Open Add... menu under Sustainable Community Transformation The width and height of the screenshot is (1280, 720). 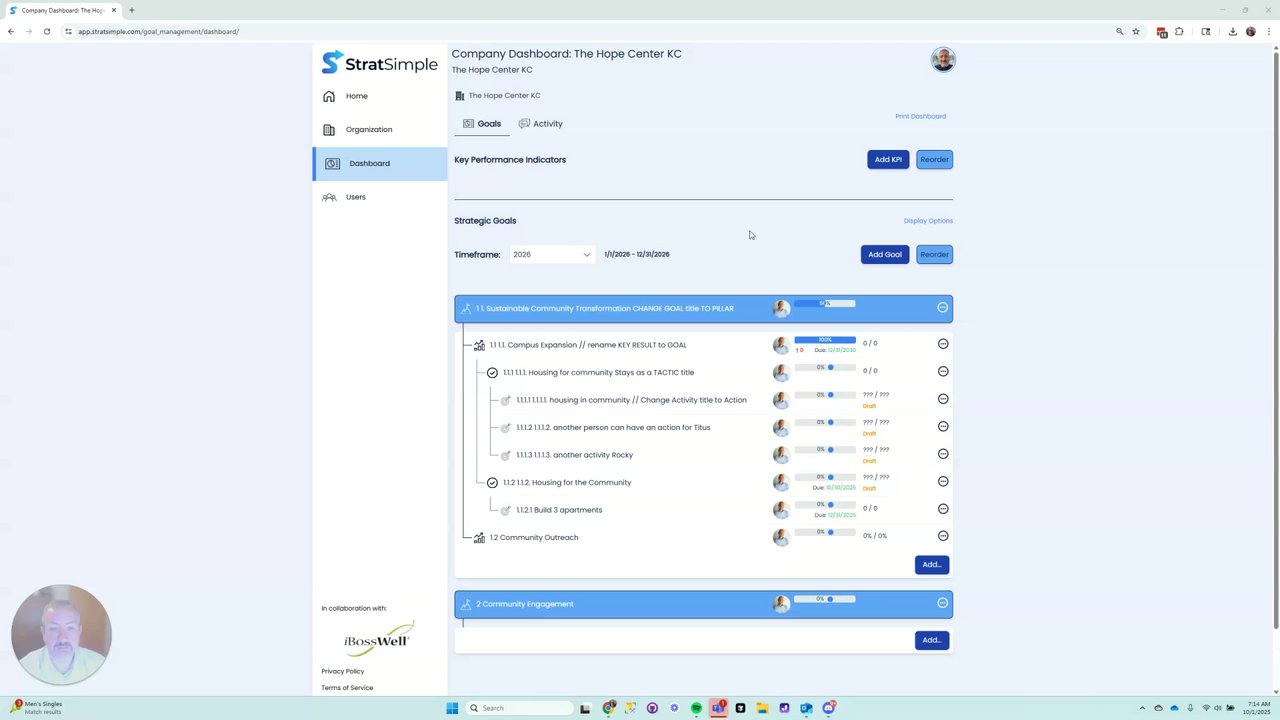(x=931, y=565)
